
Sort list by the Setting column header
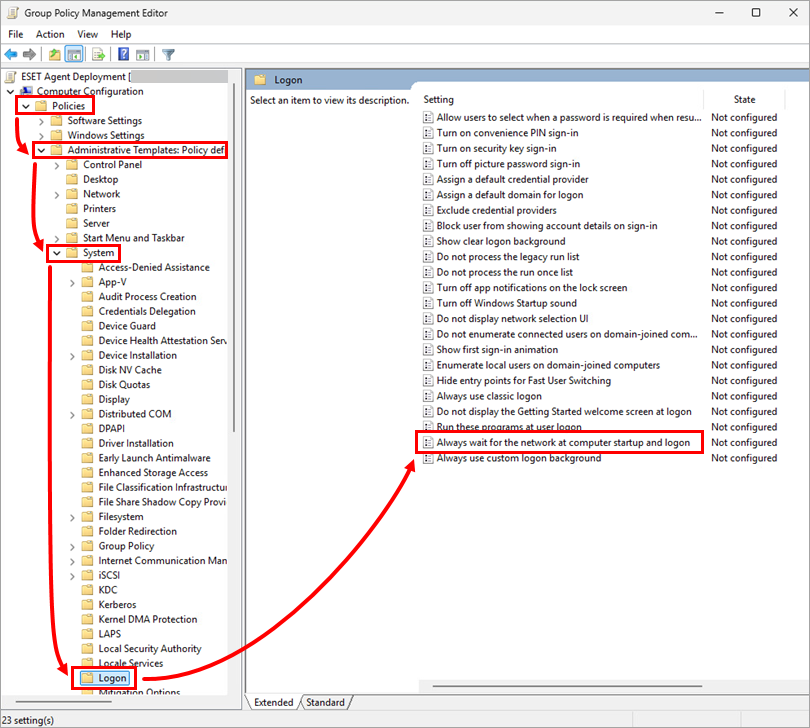[x=438, y=99]
